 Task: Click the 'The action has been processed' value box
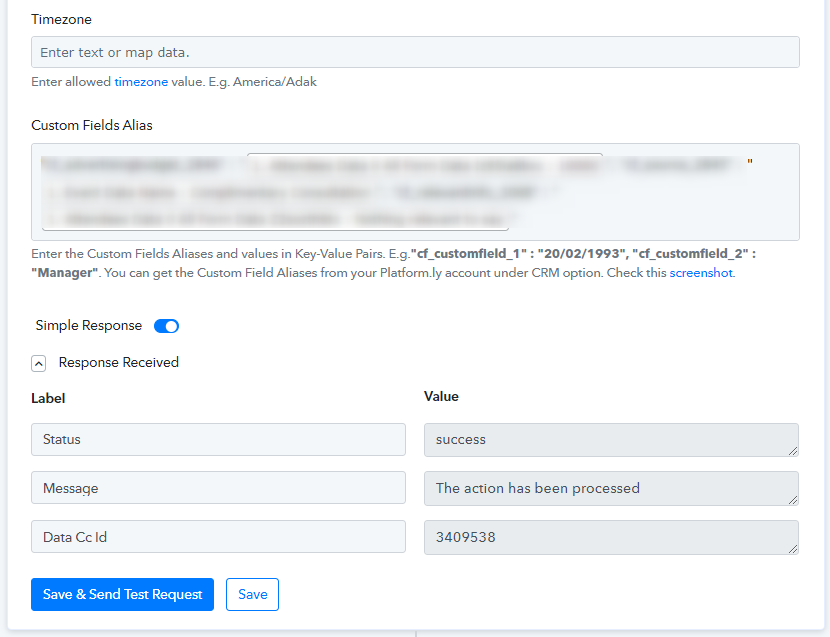(611, 488)
